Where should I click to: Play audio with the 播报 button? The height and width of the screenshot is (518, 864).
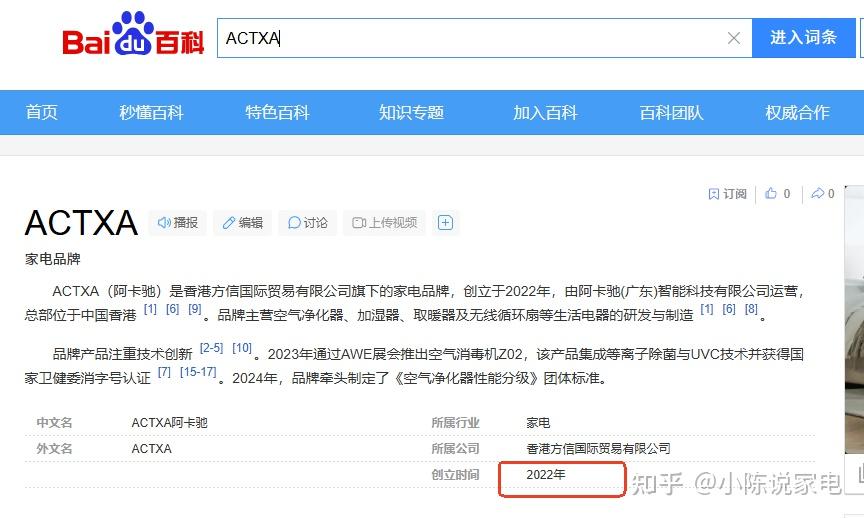tap(177, 223)
